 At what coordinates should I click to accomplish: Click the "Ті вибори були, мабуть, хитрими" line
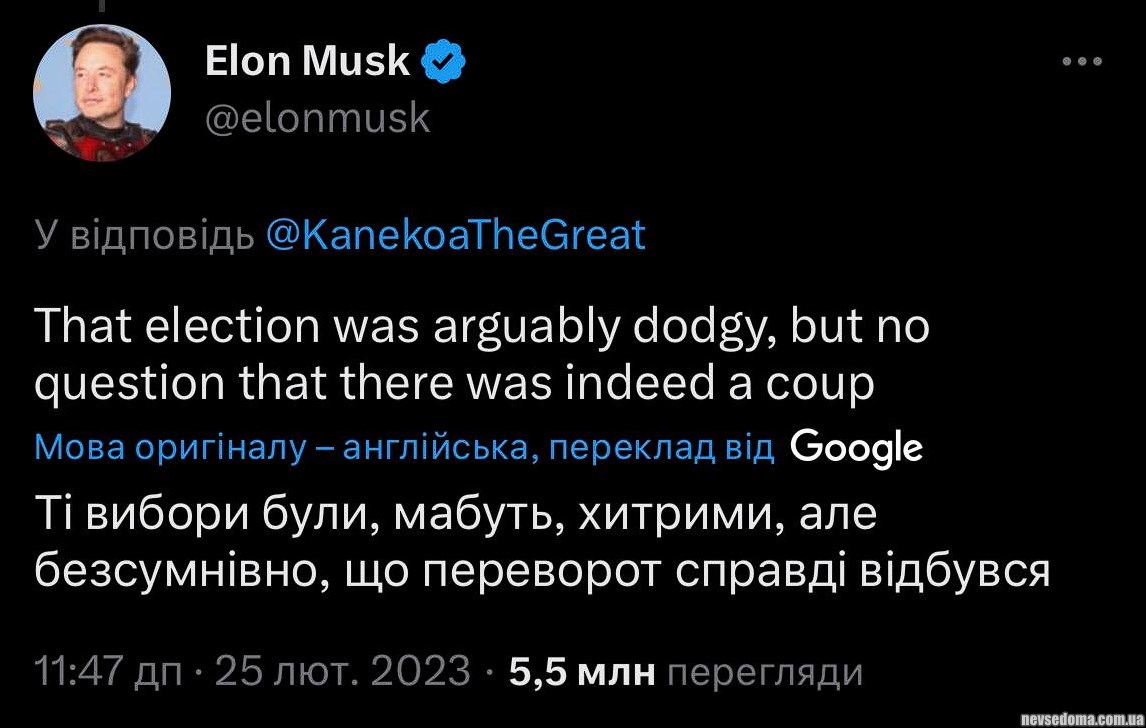[455, 515]
